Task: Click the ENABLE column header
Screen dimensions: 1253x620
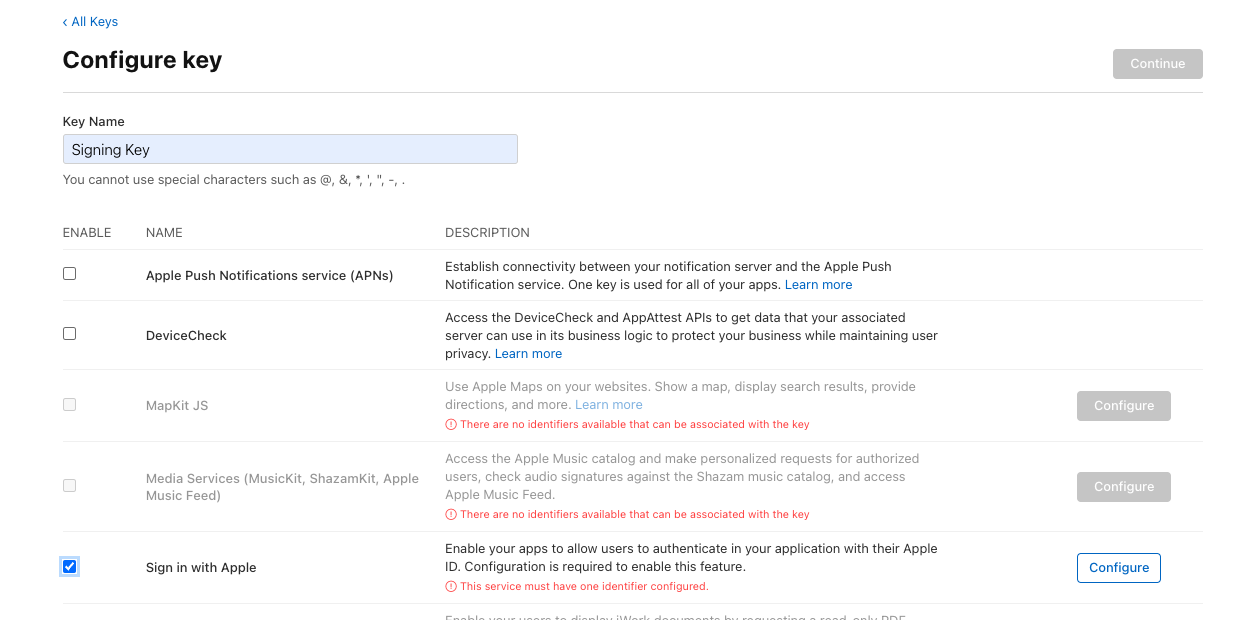Action: coord(87,233)
